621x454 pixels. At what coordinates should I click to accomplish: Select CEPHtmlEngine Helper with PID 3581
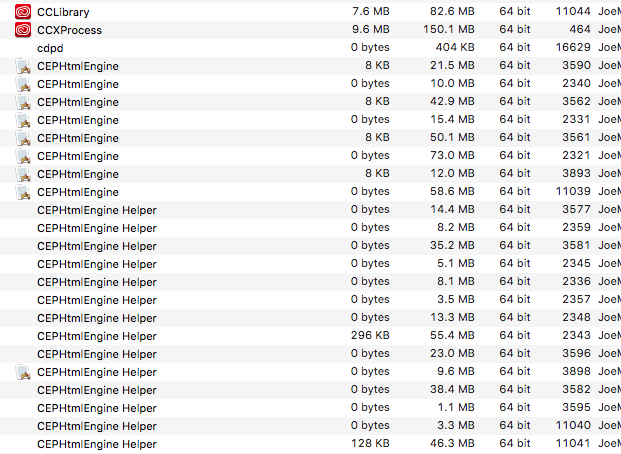pos(310,246)
